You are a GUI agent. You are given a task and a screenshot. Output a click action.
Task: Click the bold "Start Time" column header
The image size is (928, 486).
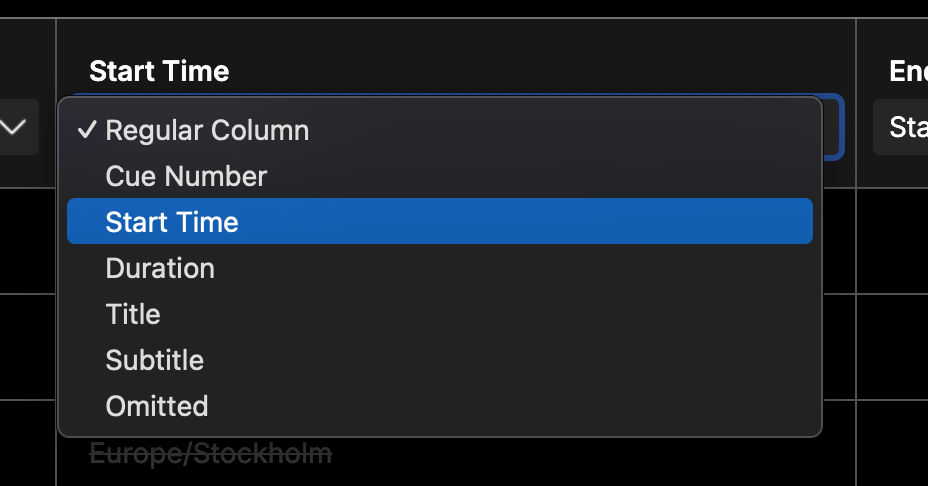(159, 71)
